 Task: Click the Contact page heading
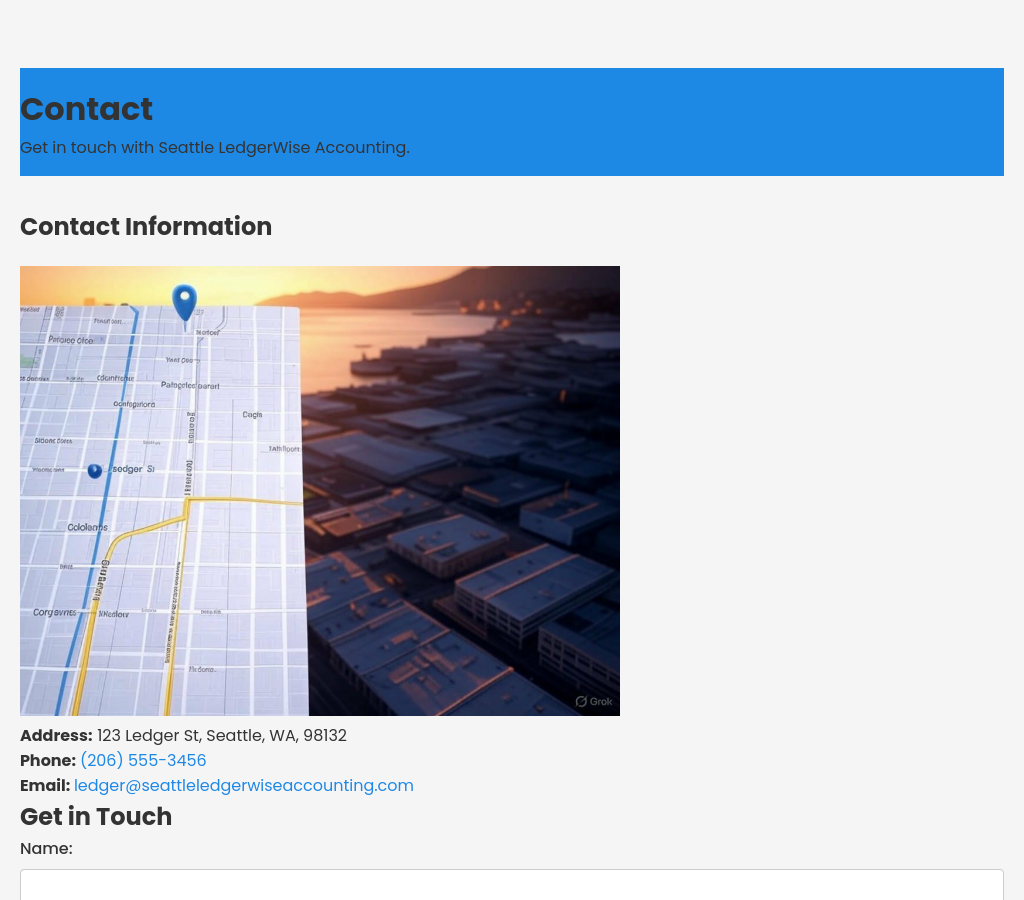(86, 109)
